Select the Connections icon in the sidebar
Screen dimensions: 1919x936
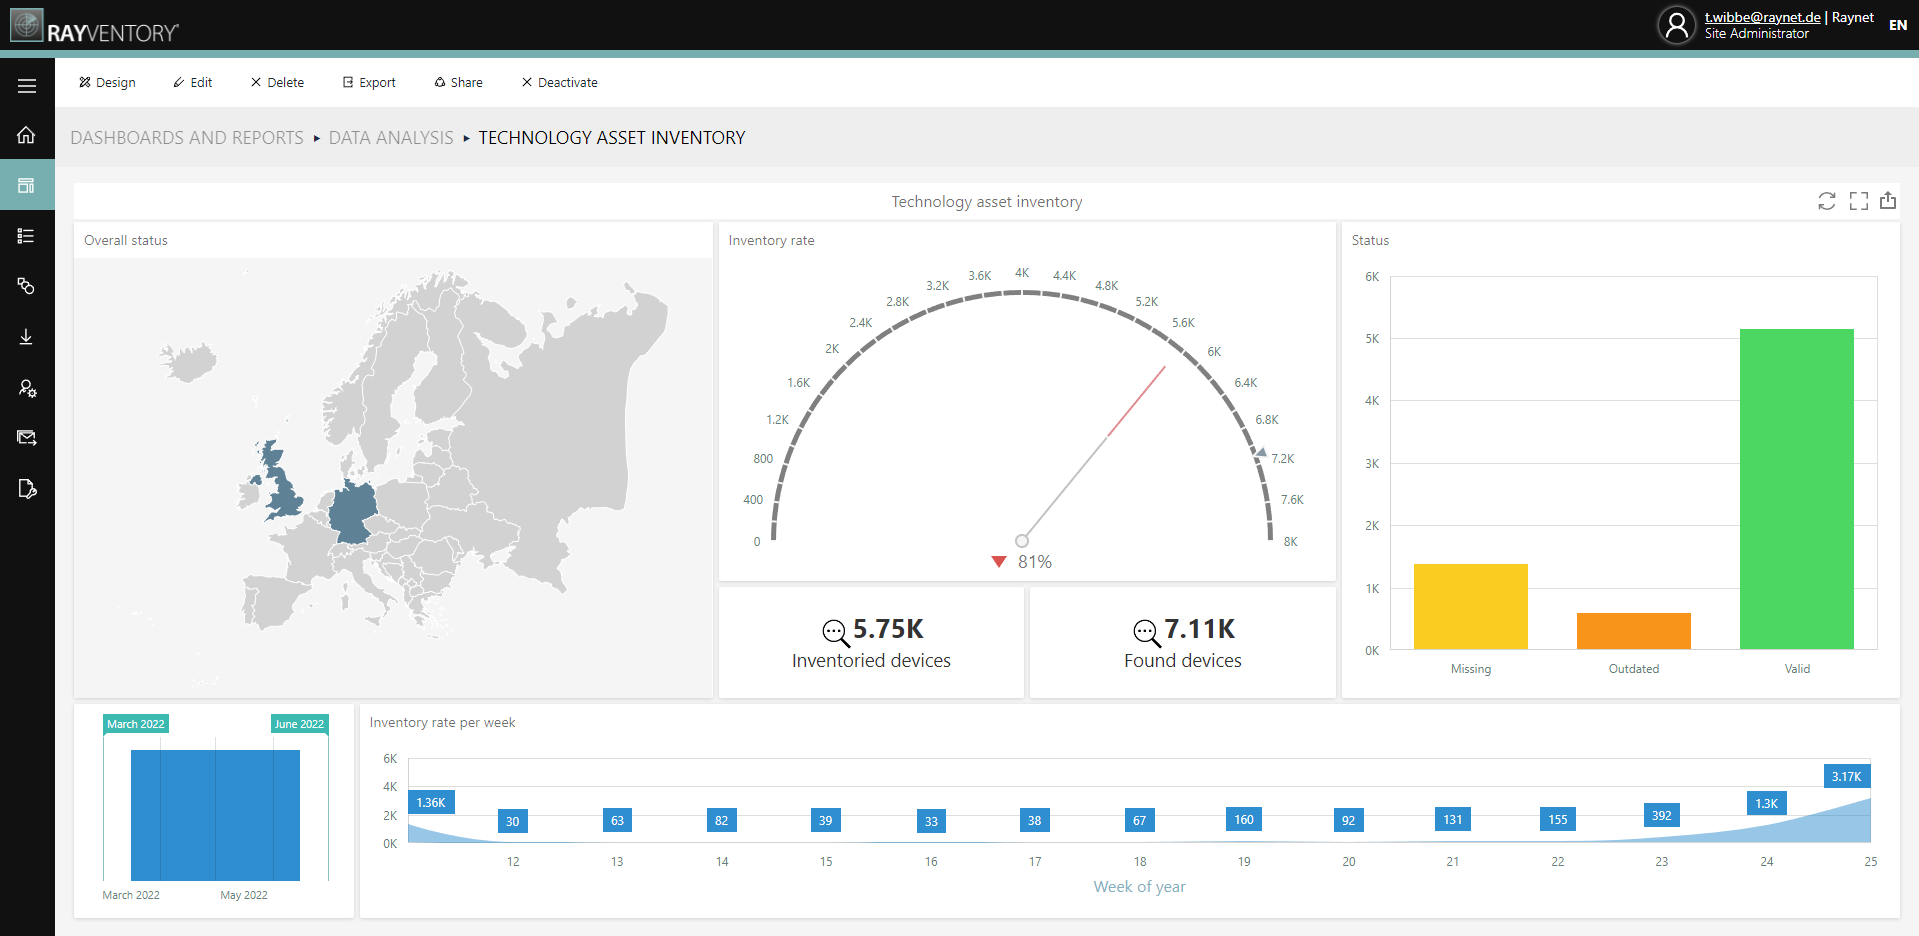pyautogui.click(x=27, y=287)
